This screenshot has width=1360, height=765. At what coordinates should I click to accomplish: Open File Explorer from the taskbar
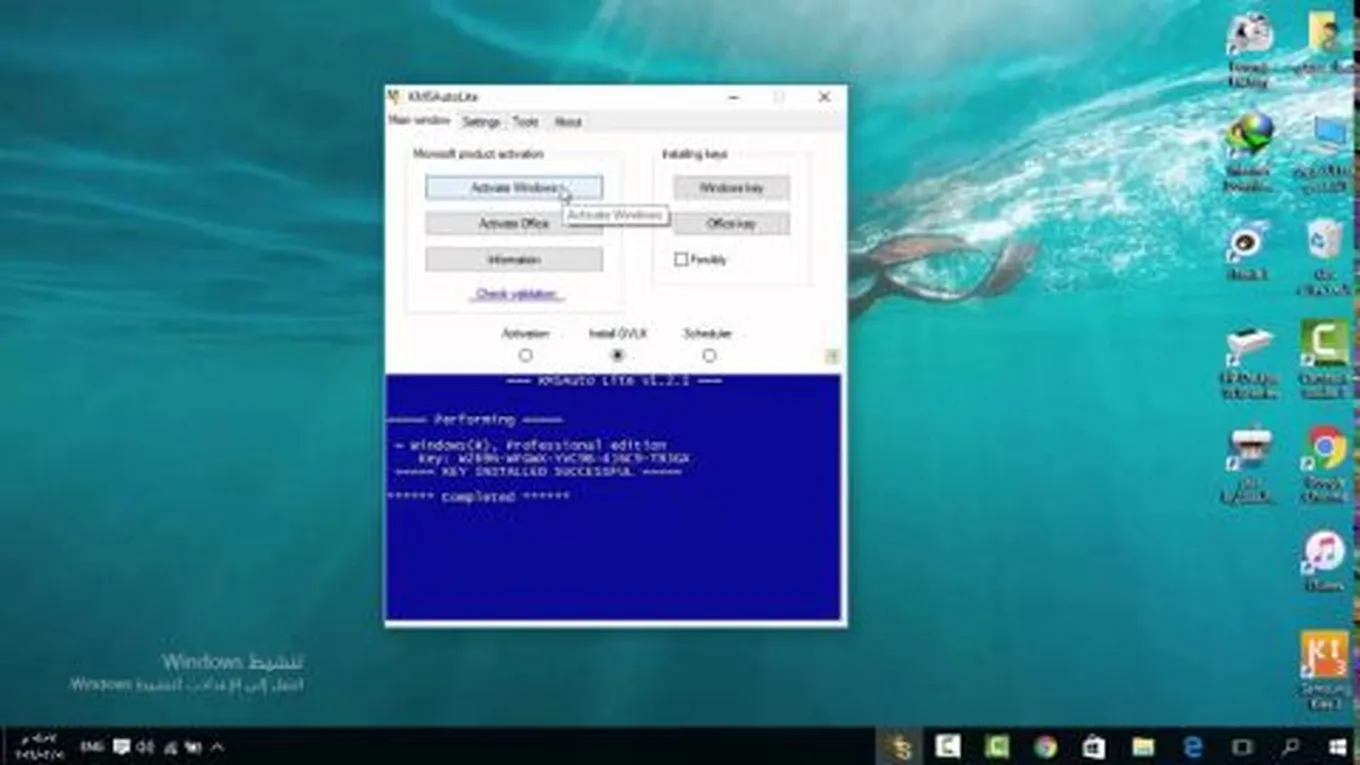point(1143,746)
